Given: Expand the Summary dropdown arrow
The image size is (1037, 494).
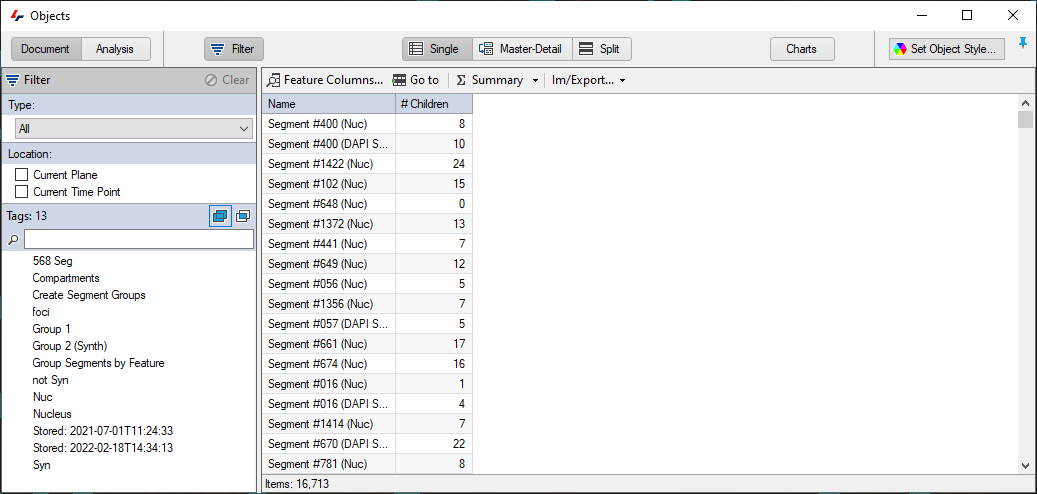Looking at the screenshot, I should [x=534, y=81].
